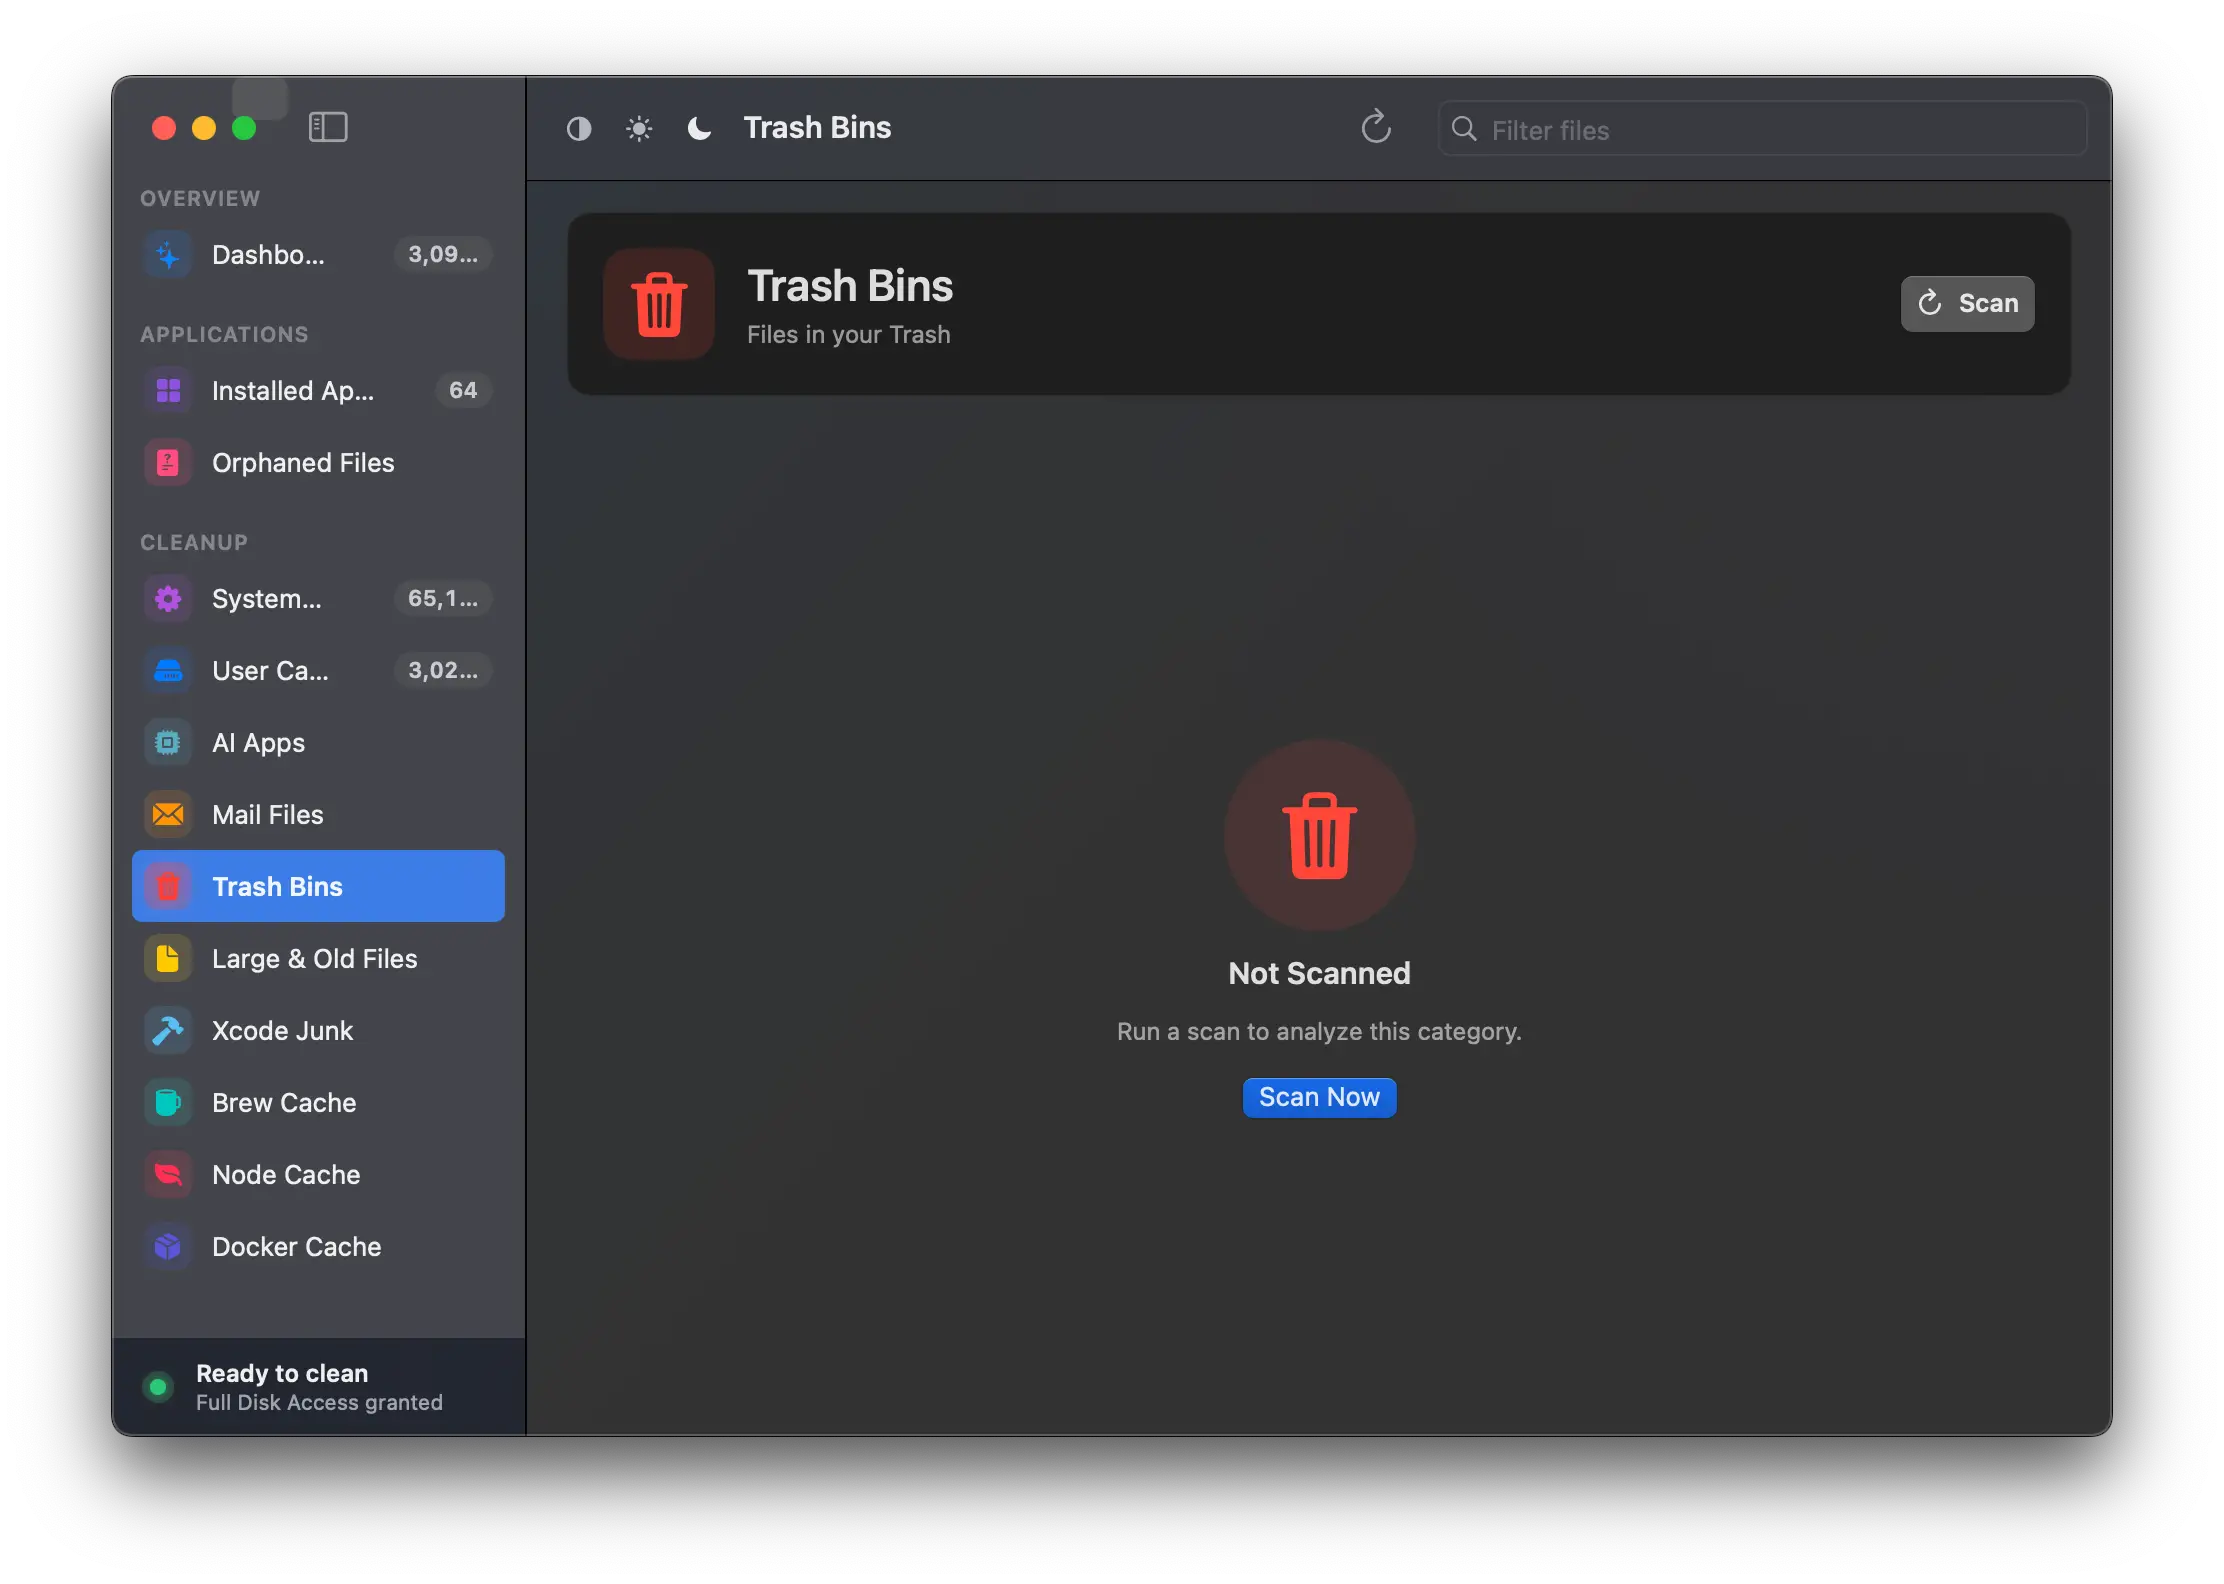This screenshot has width=2224, height=1584.
Task: Click the Node Cache leaf icon
Action: [x=168, y=1175]
